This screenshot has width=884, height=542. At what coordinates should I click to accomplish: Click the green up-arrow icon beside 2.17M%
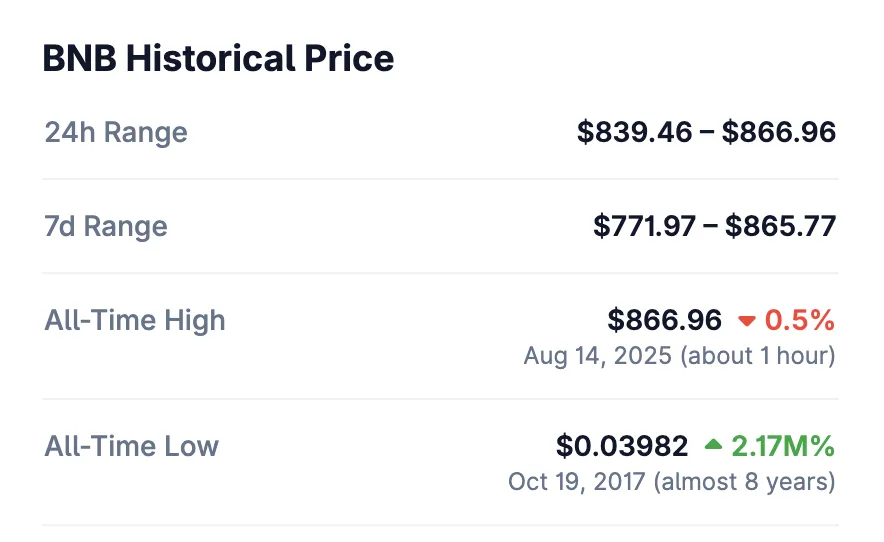click(713, 445)
